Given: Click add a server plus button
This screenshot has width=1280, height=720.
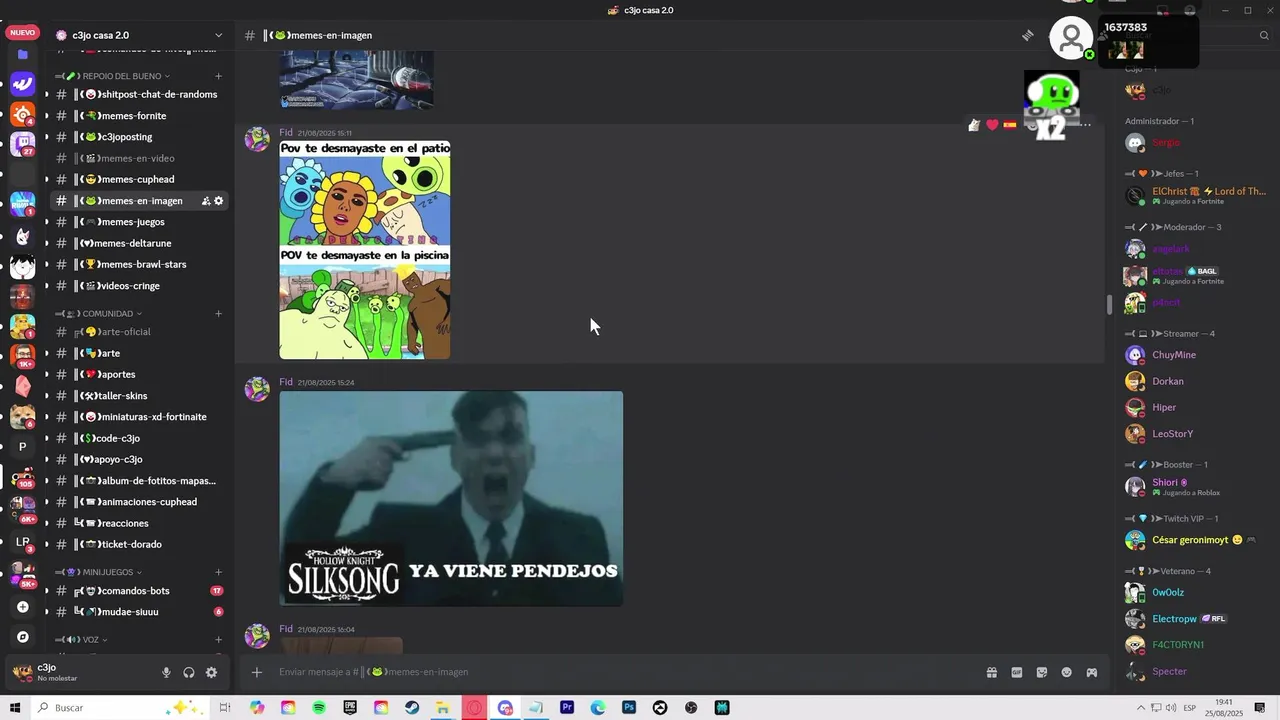Looking at the screenshot, I should point(22,607).
